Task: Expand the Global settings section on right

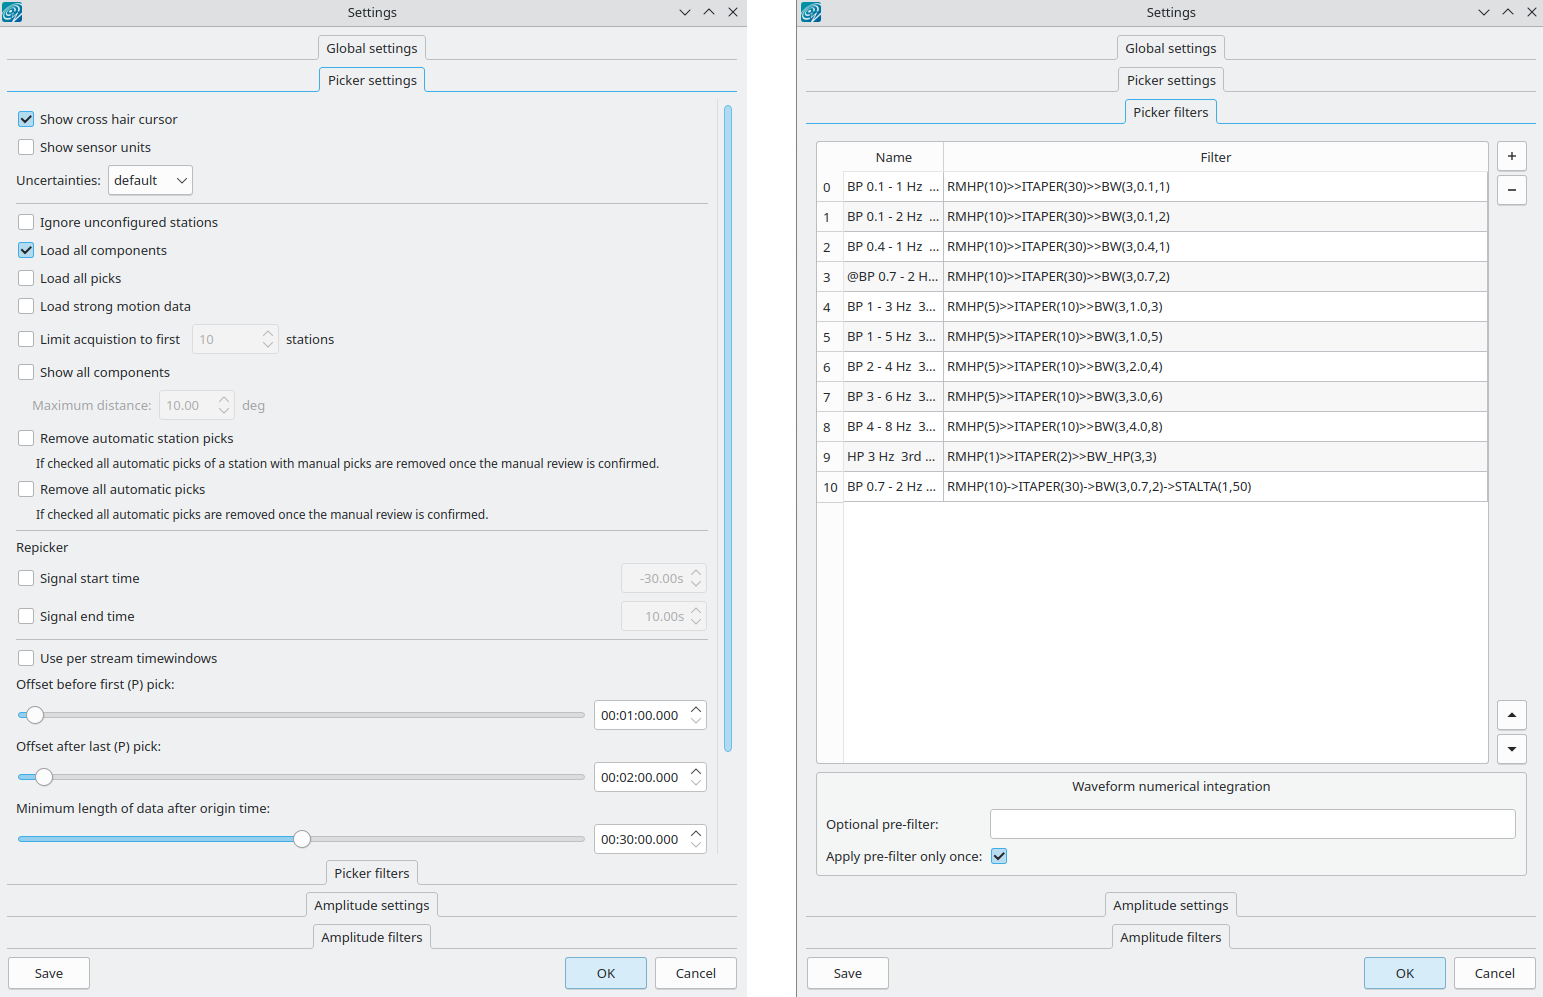Action: click(x=1170, y=48)
